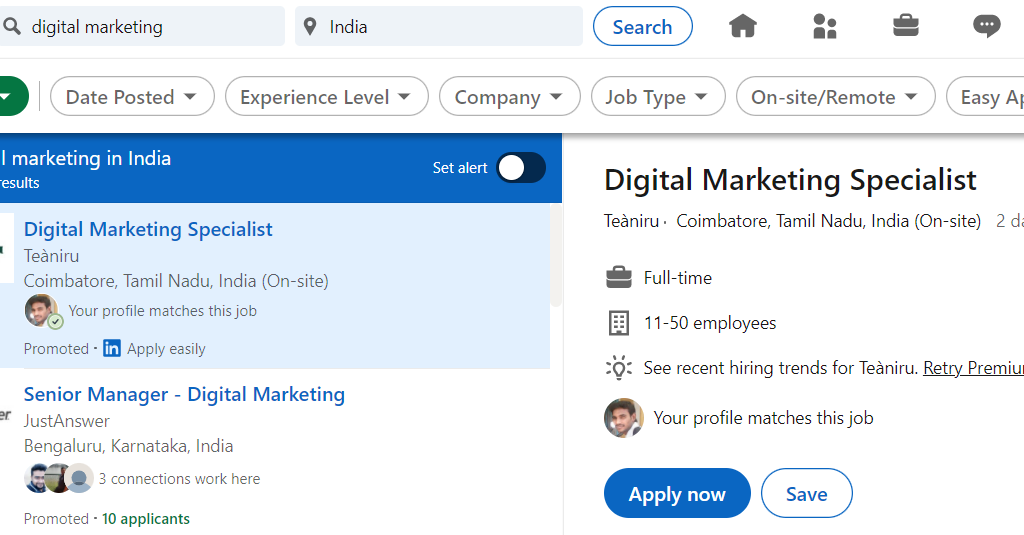Click the India location input field
This screenshot has width=1024, height=535.
(x=450, y=27)
